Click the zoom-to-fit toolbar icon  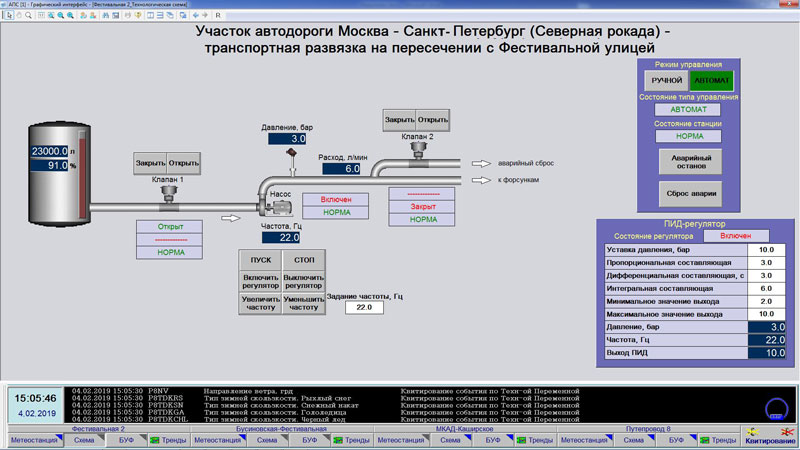click(51, 15)
